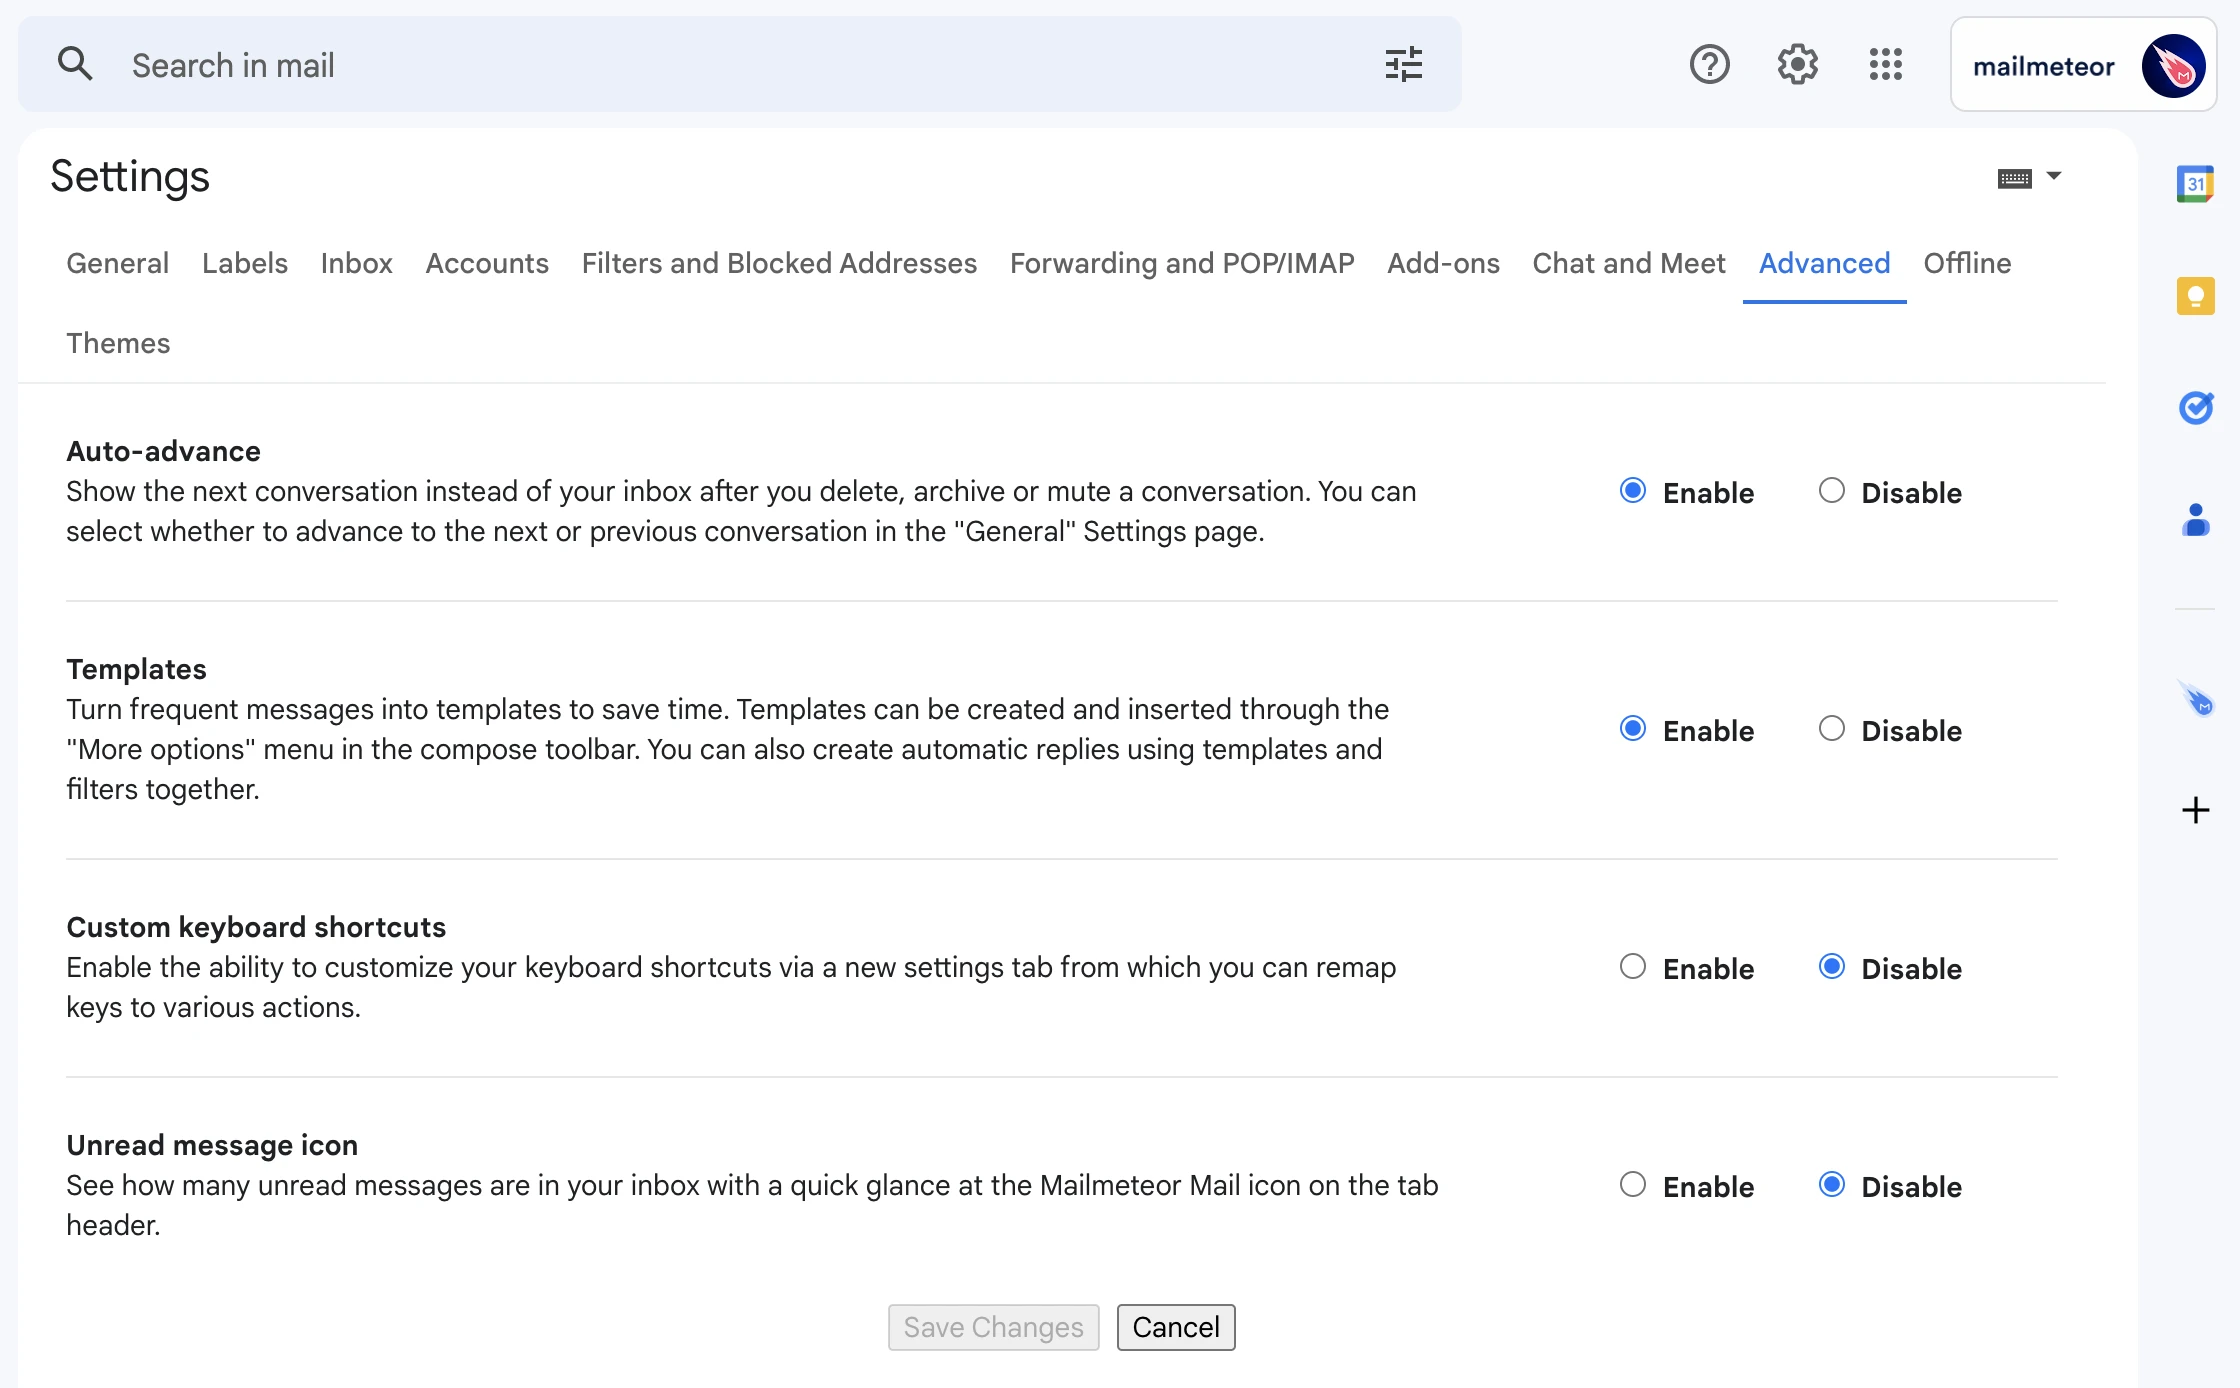This screenshot has height=1388, width=2240.
Task: Open Chat and Meet tab
Action: click(x=1629, y=263)
